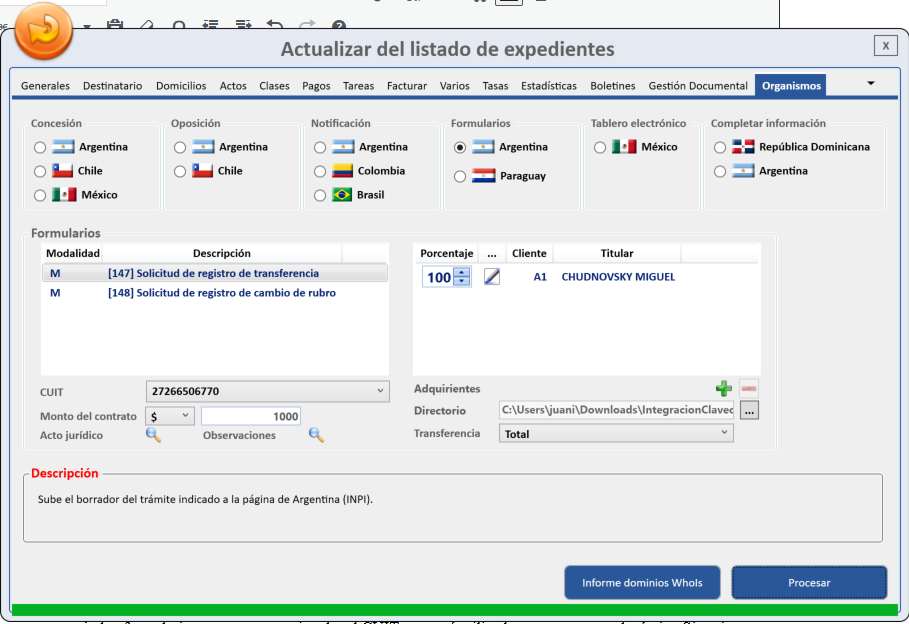Image resolution: width=909 pixels, height=624 pixels.
Task: Browse the Directorio with ellipsis button
Action: click(x=750, y=410)
